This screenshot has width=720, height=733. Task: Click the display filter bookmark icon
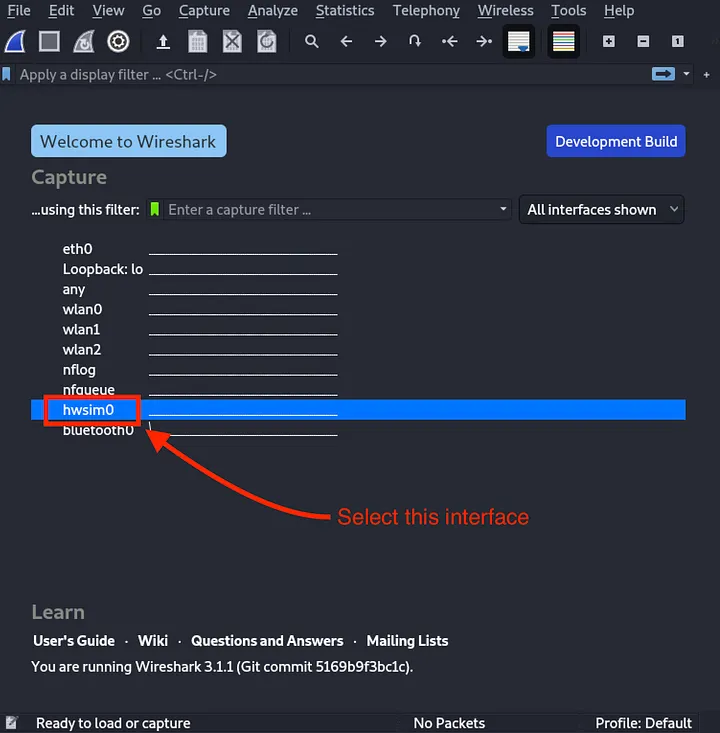[8, 74]
